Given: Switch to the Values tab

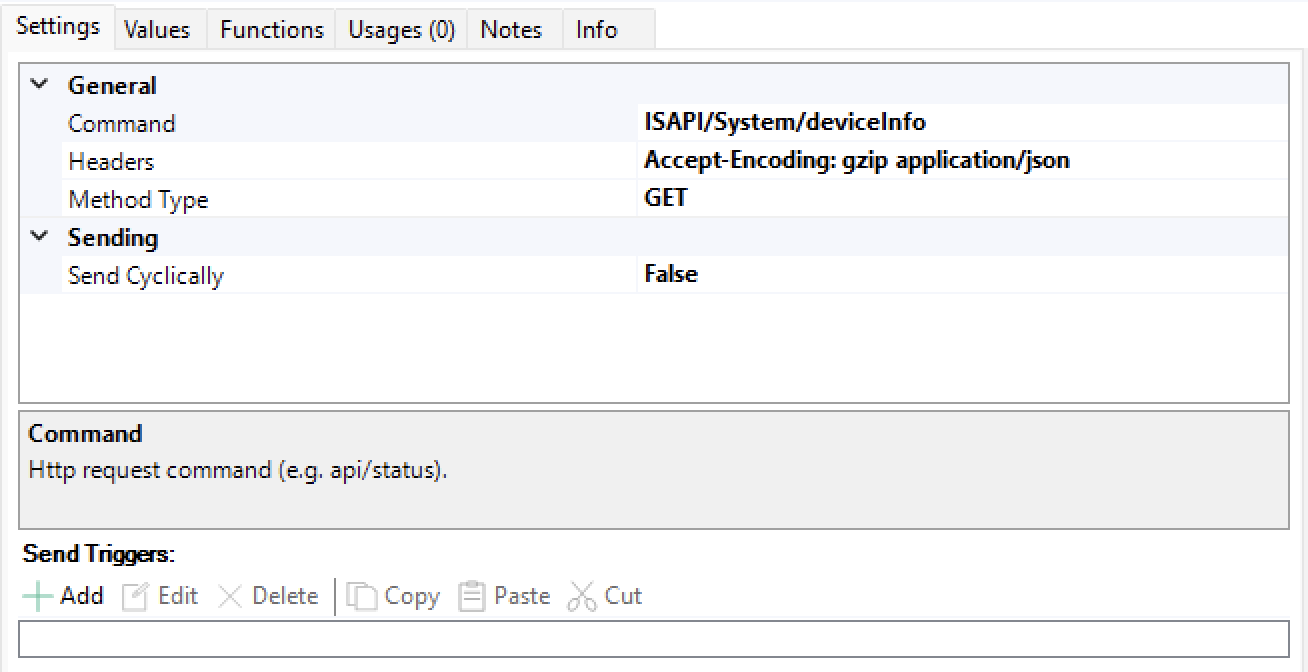Looking at the screenshot, I should pyautogui.click(x=157, y=30).
